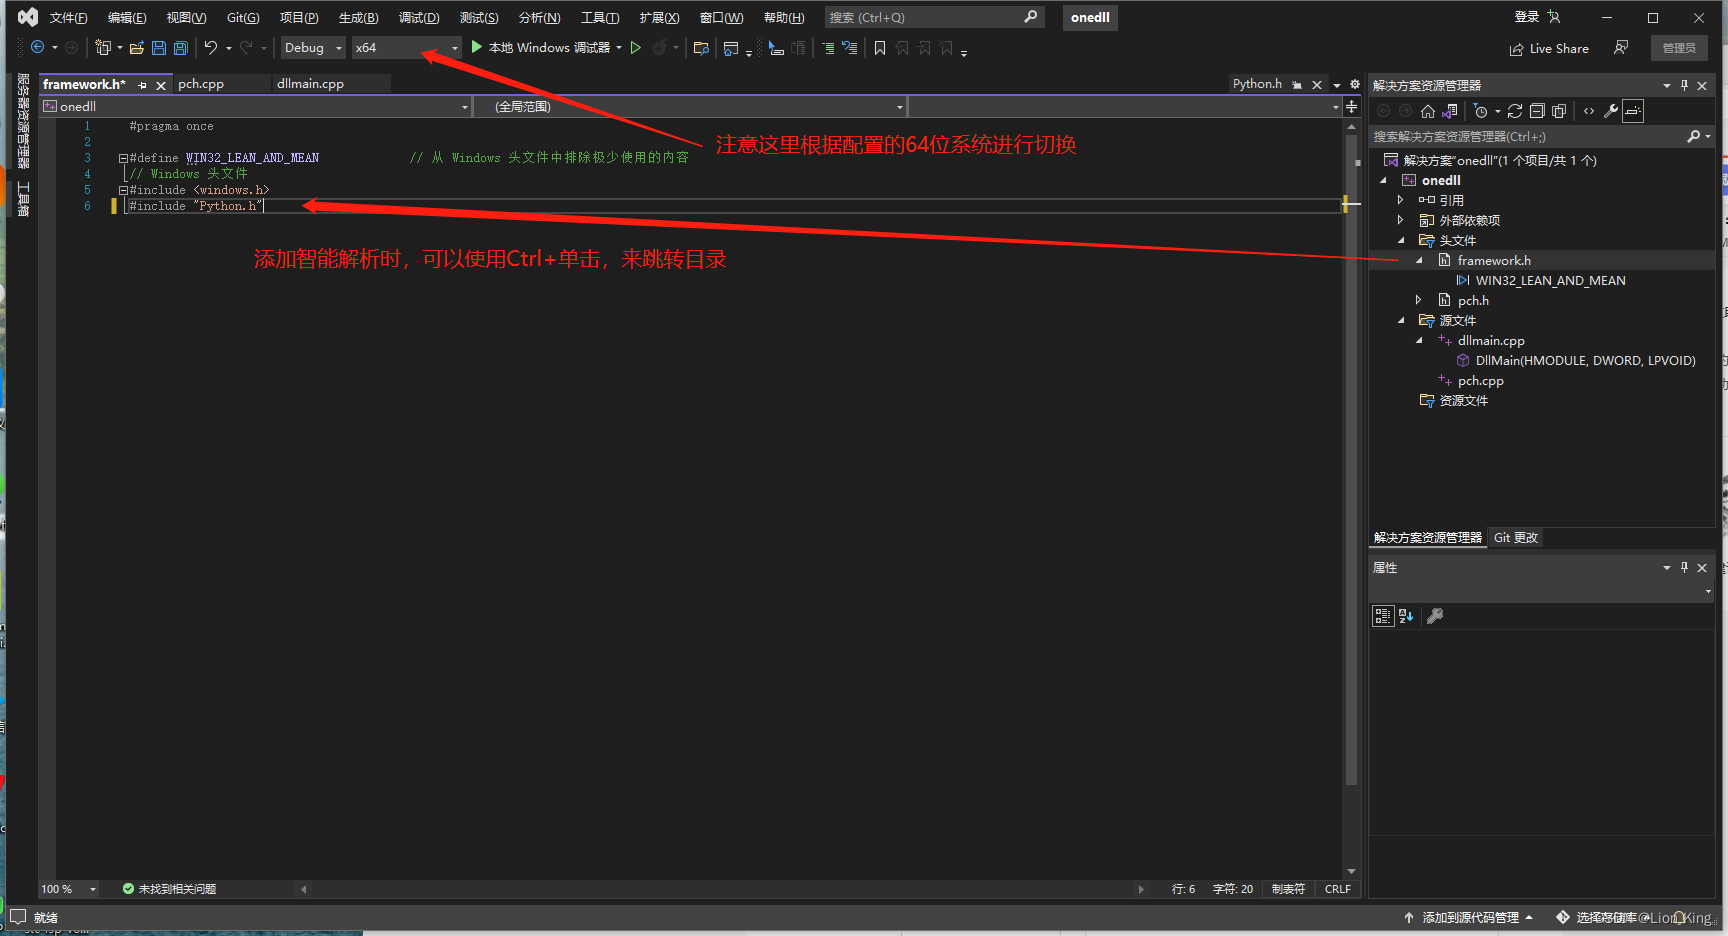Click the Undo icon on the toolbar
The height and width of the screenshot is (936, 1728).
pos(211,47)
